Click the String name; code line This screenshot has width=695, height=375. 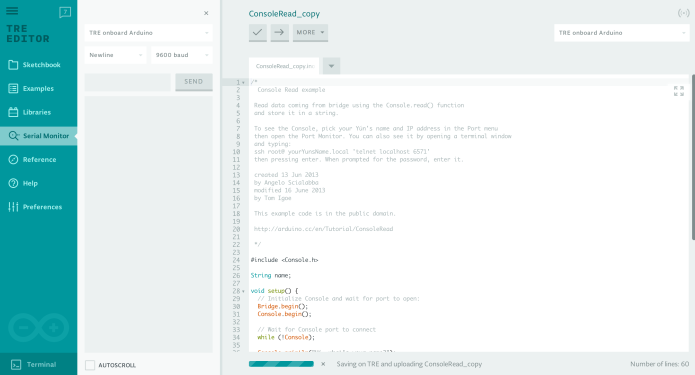coord(271,276)
